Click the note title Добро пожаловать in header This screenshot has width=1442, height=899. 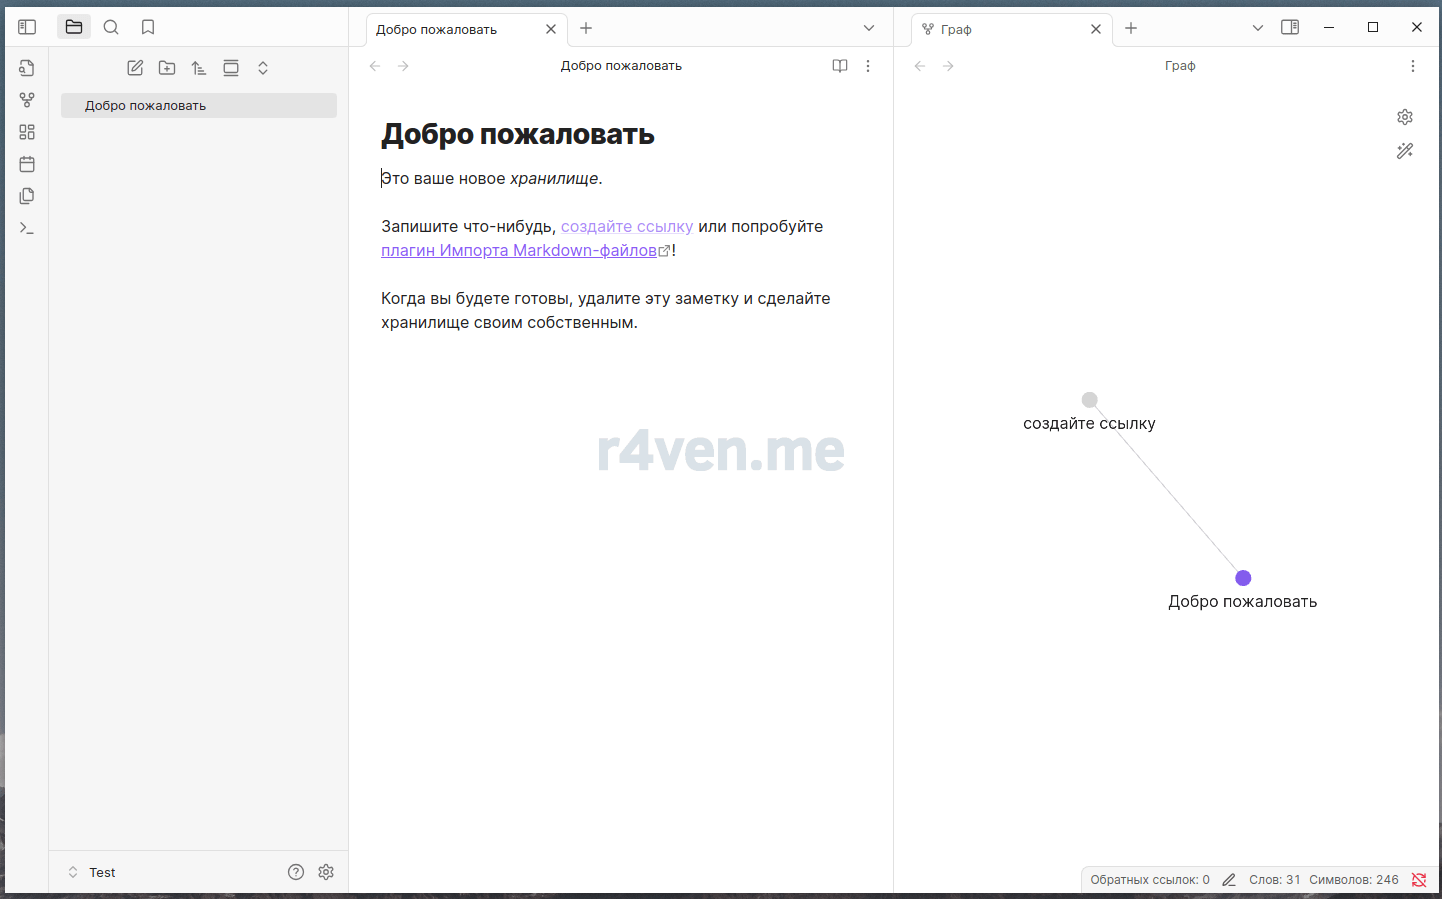coord(621,66)
